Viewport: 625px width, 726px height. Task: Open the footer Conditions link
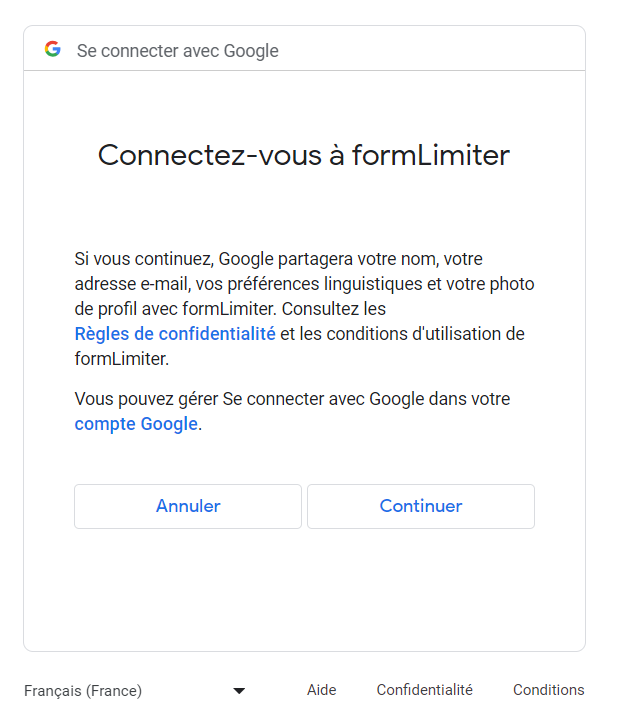point(548,690)
